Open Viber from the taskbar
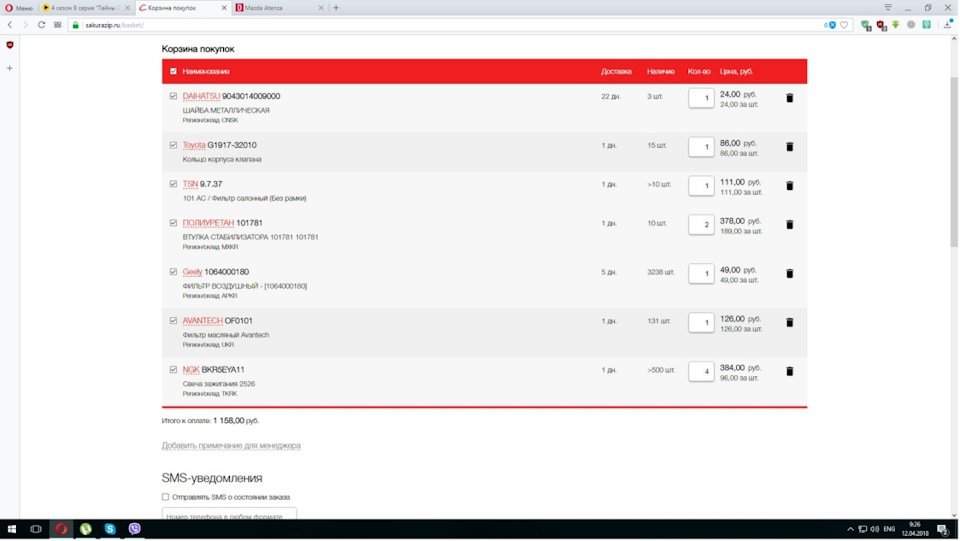The height and width of the screenshot is (541, 960). pos(135,529)
